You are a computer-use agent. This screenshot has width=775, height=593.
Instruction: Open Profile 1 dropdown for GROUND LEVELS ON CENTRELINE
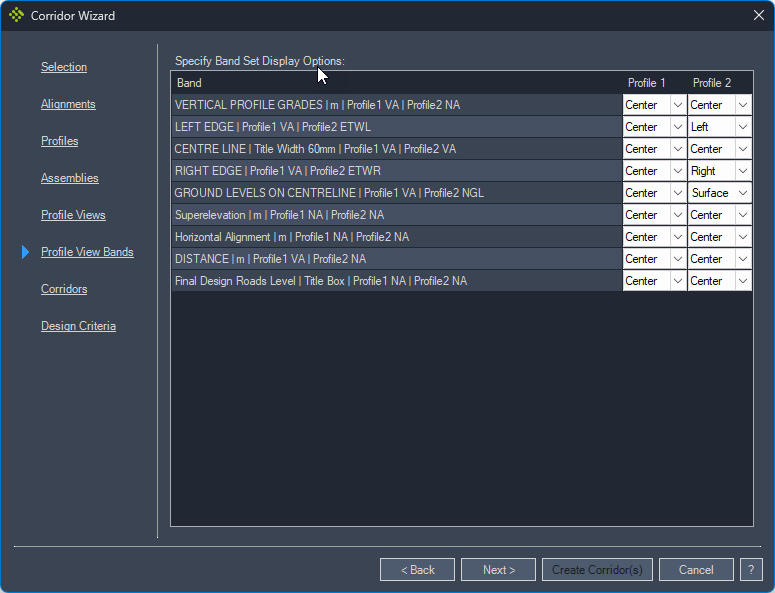click(654, 193)
